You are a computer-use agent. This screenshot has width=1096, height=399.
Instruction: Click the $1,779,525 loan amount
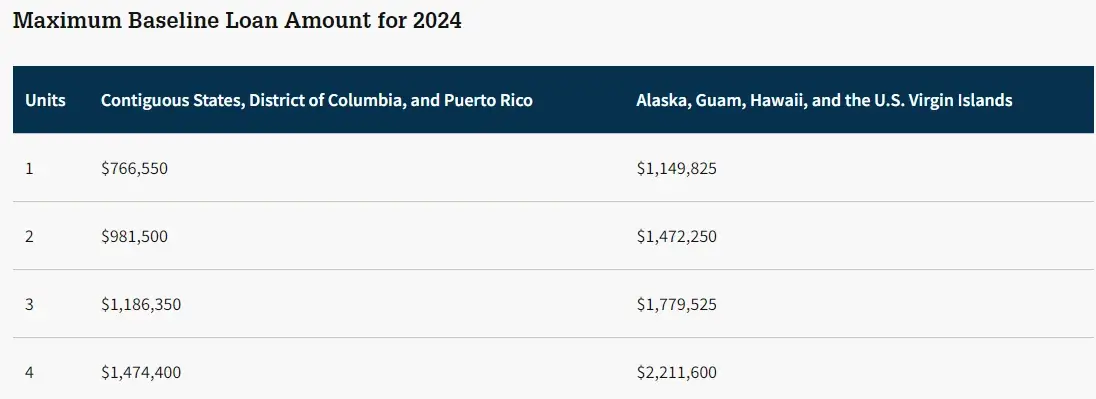coord(677,305)
